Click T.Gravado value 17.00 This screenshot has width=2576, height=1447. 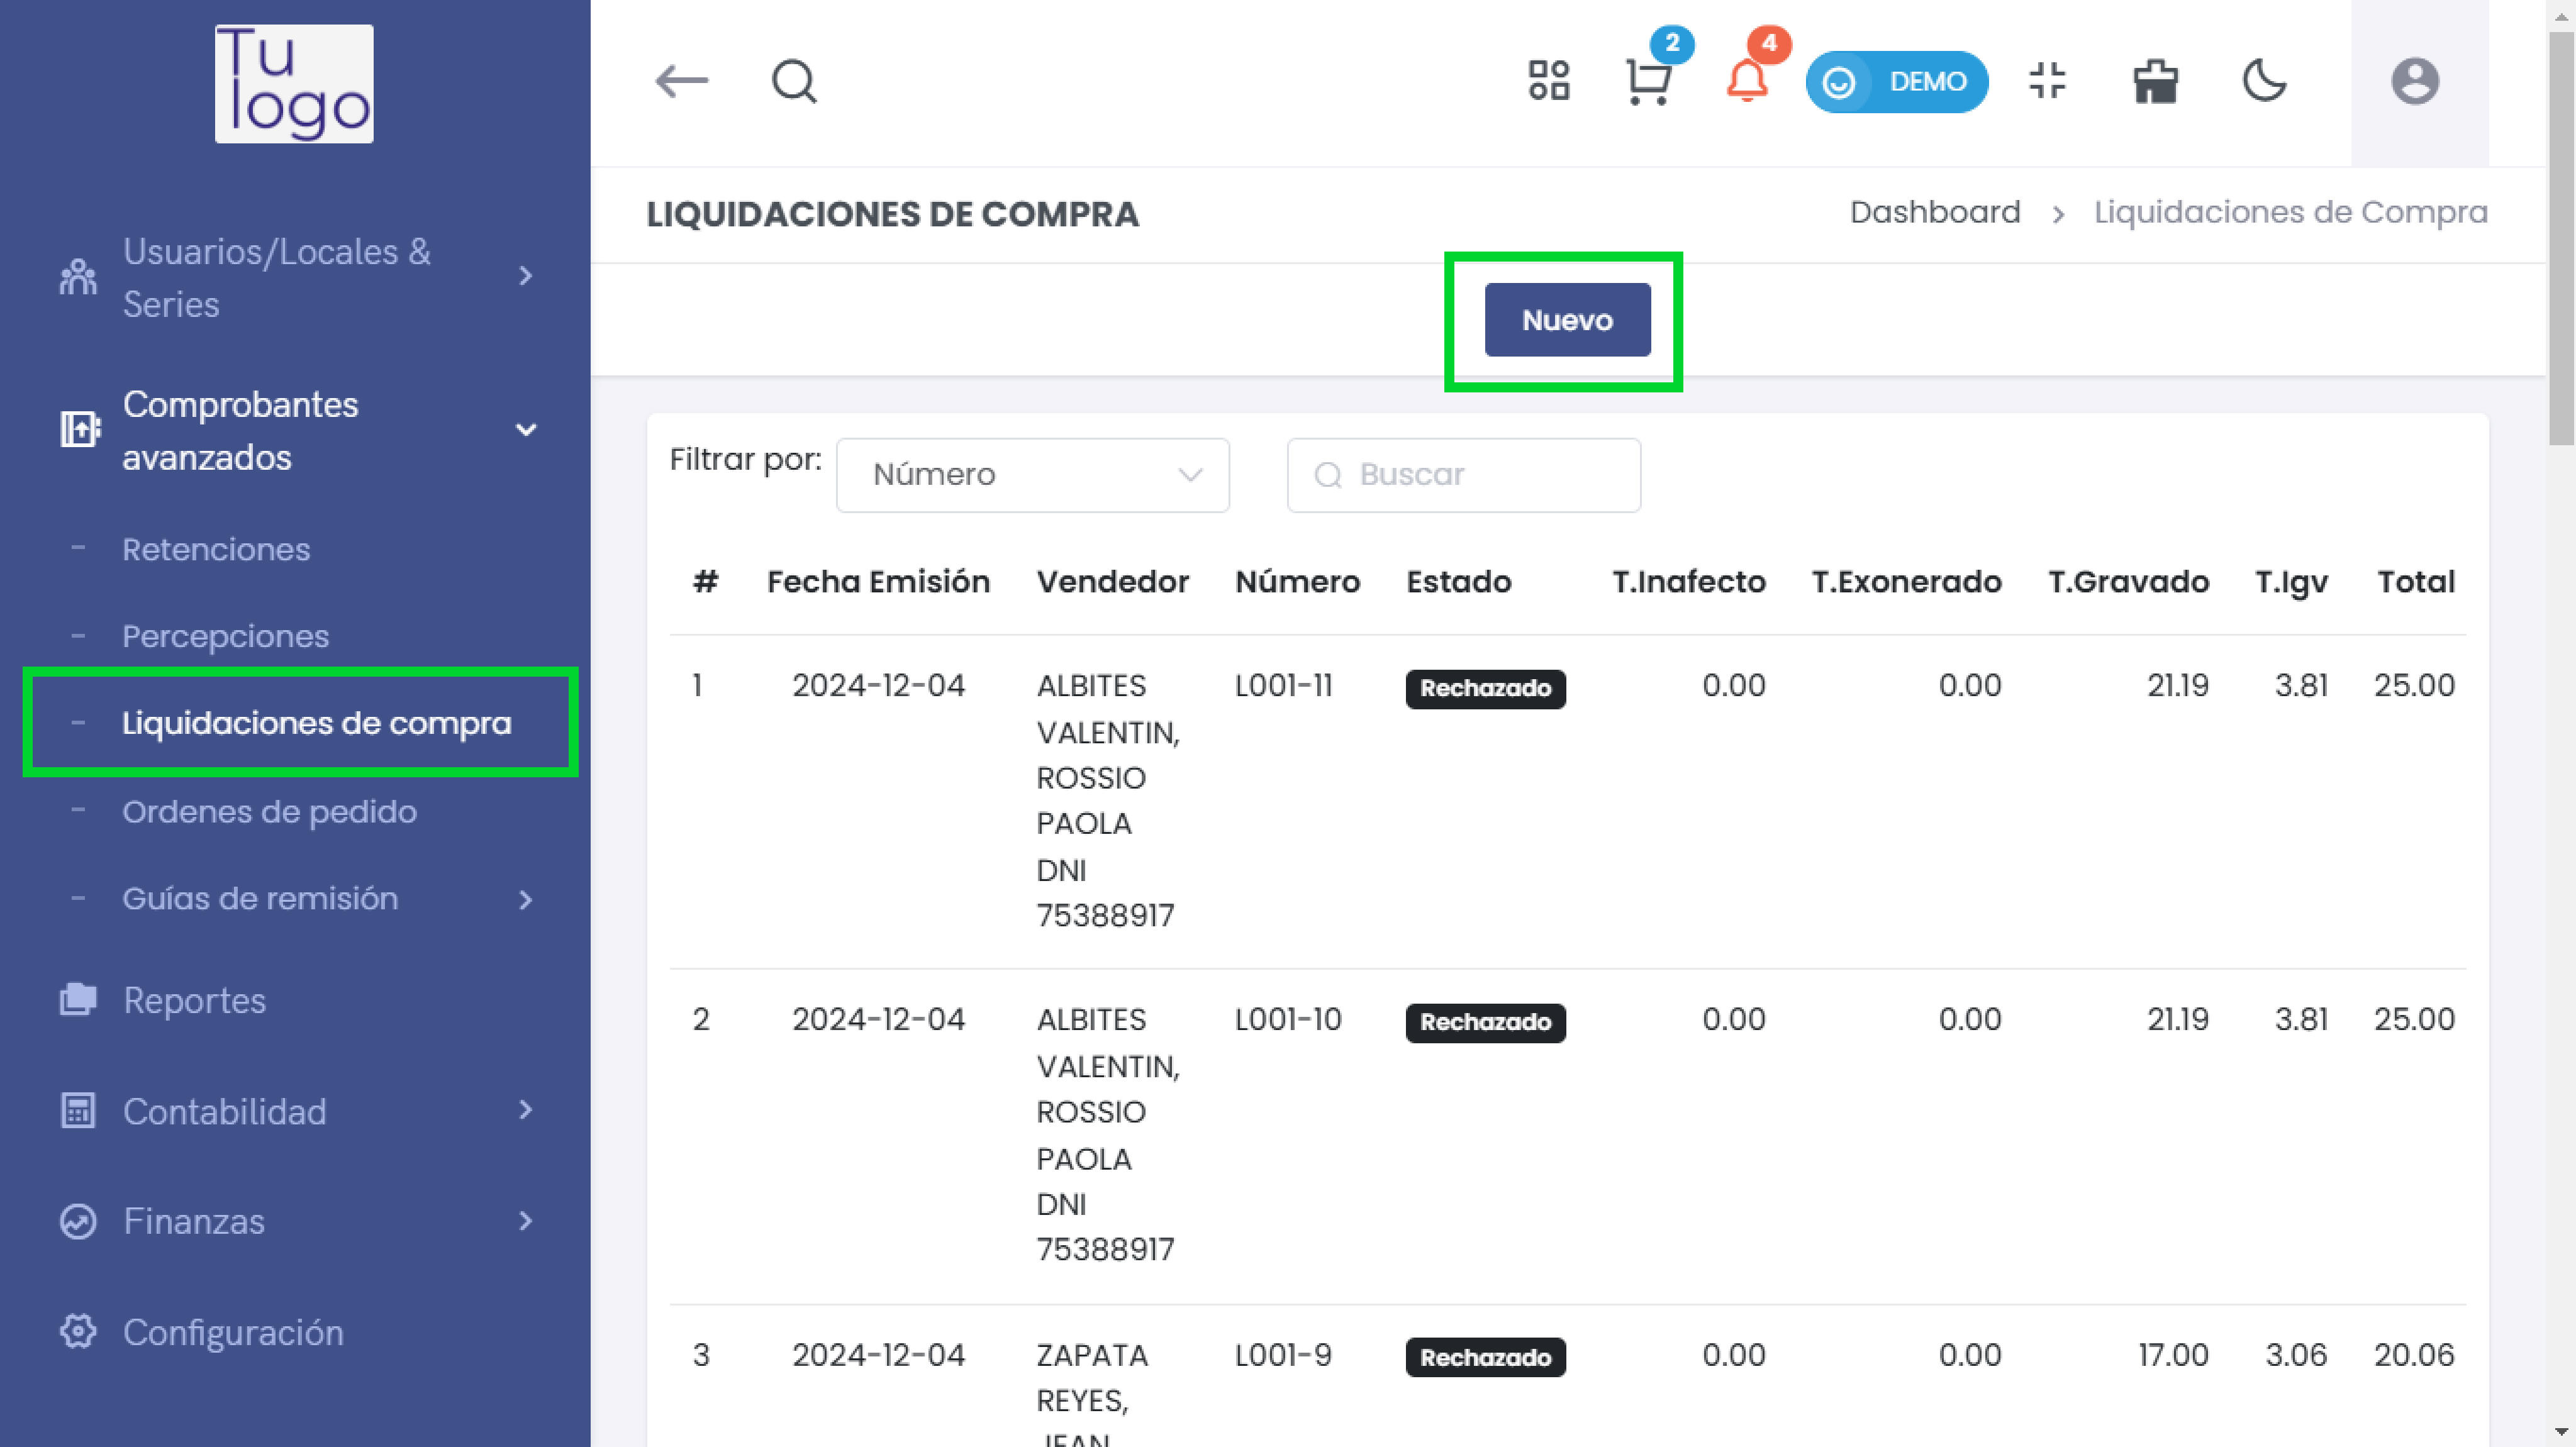click(x=2173, y=1356)
